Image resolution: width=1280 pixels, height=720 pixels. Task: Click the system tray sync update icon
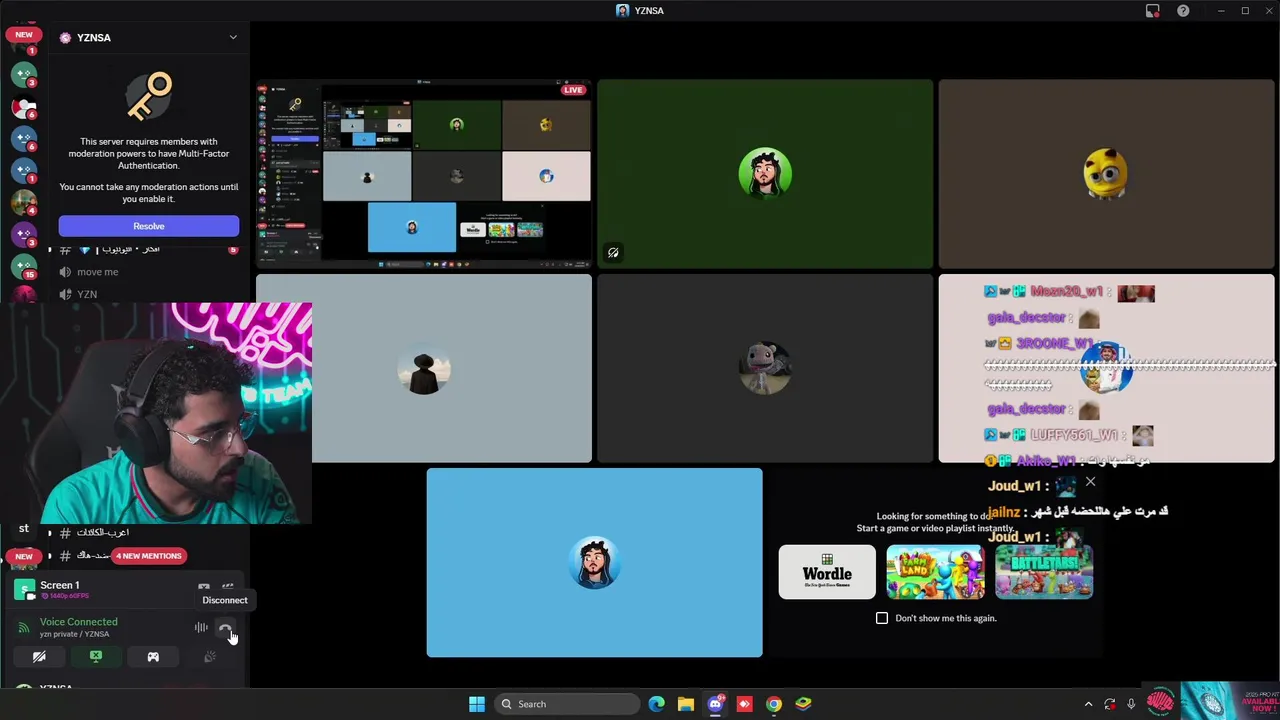coord(1110,704)
